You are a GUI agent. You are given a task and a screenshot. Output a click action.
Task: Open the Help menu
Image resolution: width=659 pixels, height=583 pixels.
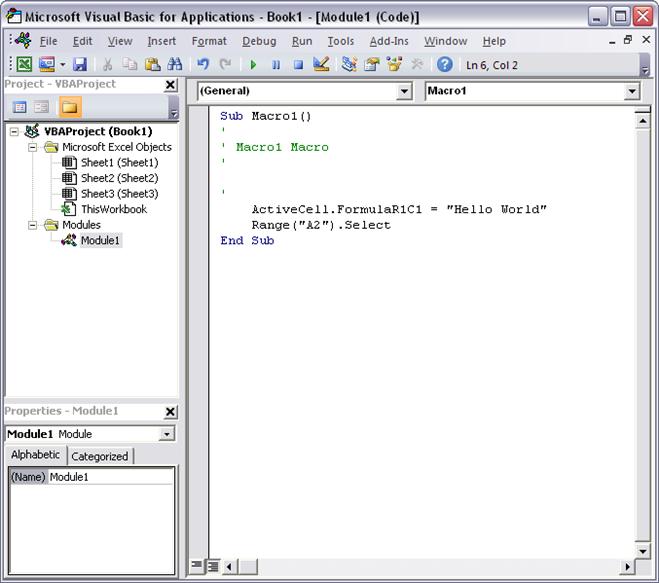click(494, 41)
